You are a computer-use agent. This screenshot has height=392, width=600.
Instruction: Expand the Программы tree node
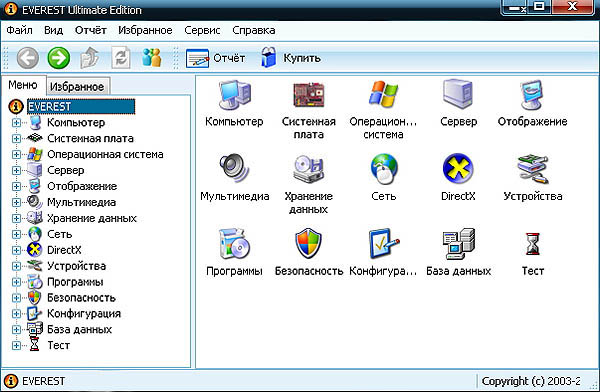click(x=16, y=282)
